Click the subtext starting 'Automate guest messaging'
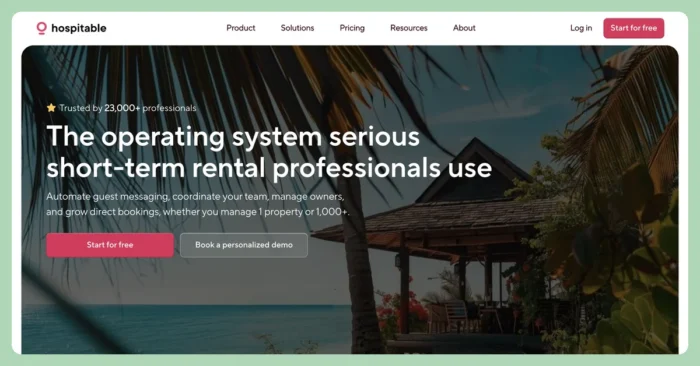This screenshot has width=700, height=366. tap(195, 196)
